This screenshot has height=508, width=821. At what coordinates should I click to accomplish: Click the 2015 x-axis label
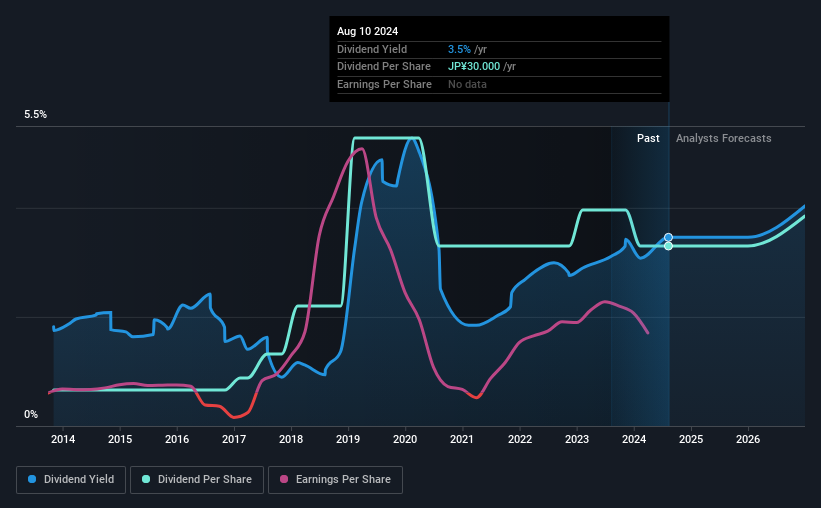coord(120,439)
